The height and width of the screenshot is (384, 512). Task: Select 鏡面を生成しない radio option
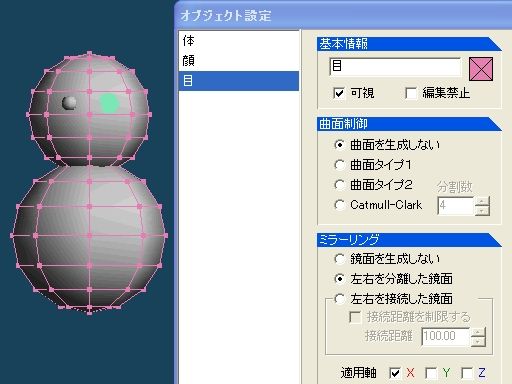339,259
